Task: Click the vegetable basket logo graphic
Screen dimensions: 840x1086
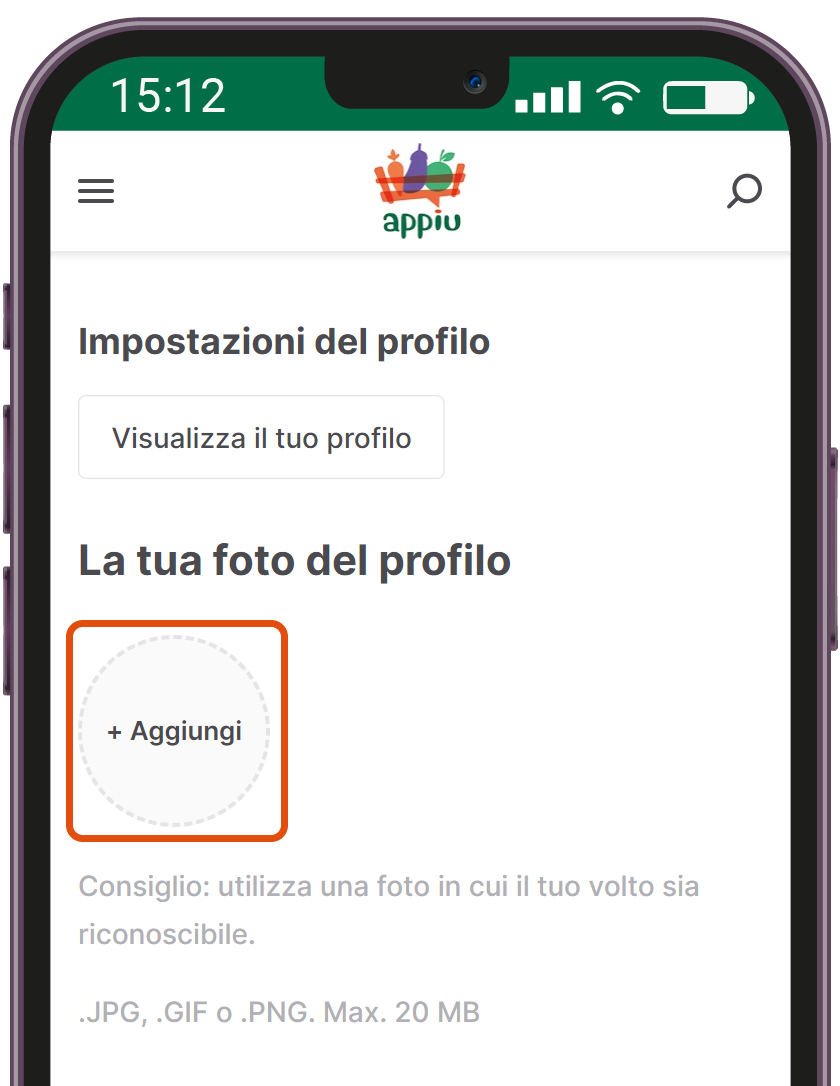Action: [420, 175]
